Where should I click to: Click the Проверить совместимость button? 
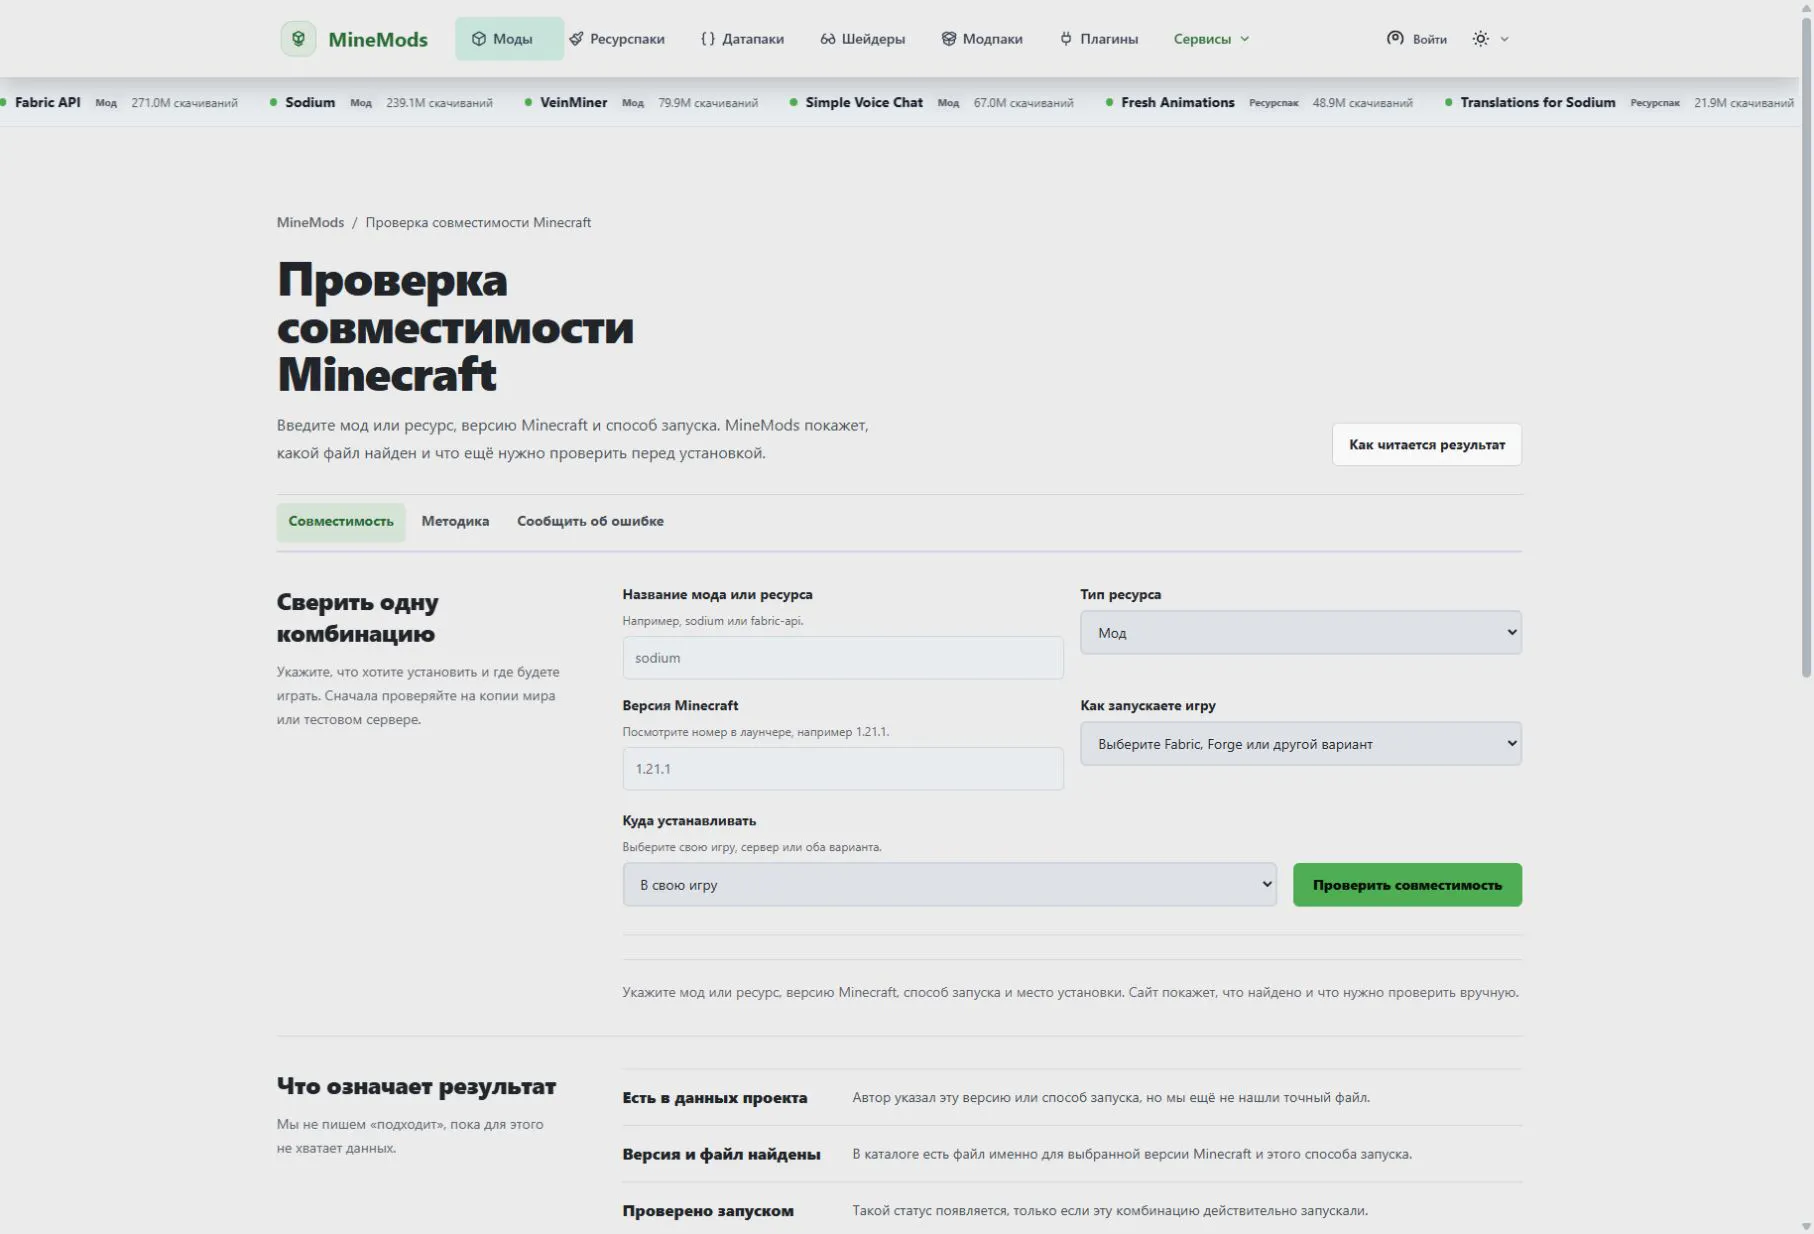tap(1407, 885)
